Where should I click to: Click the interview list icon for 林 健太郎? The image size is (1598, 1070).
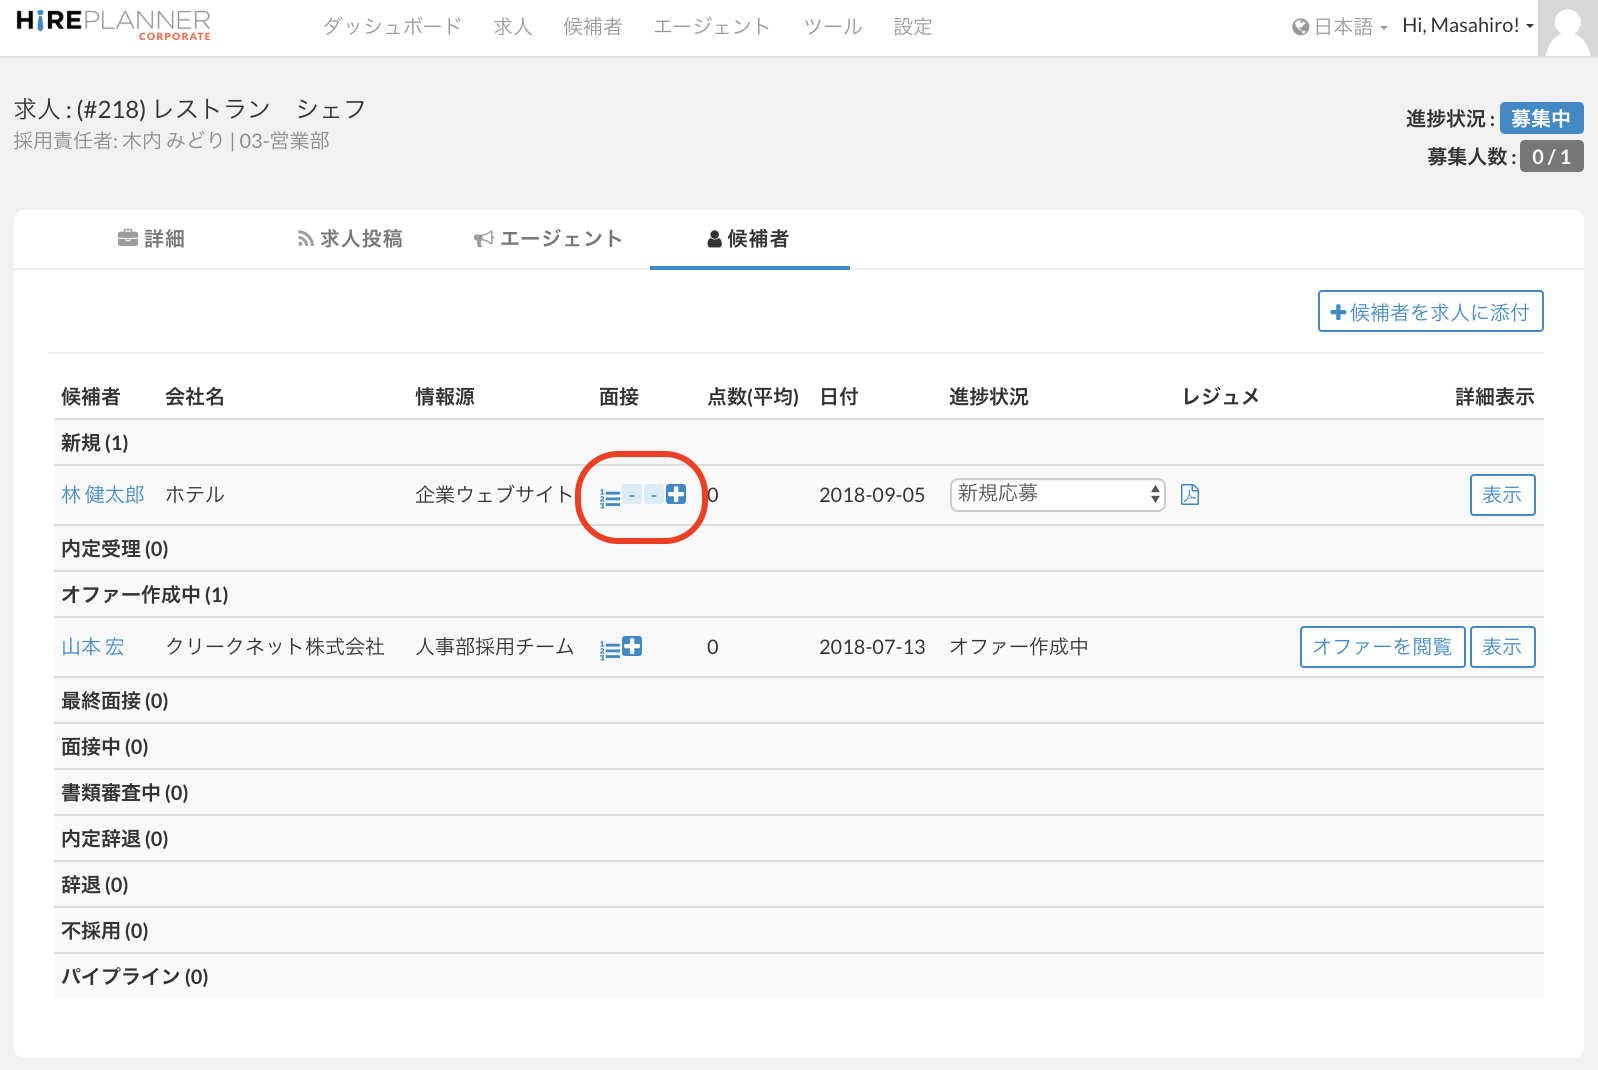pyautogui.click(x=609, y=497)
